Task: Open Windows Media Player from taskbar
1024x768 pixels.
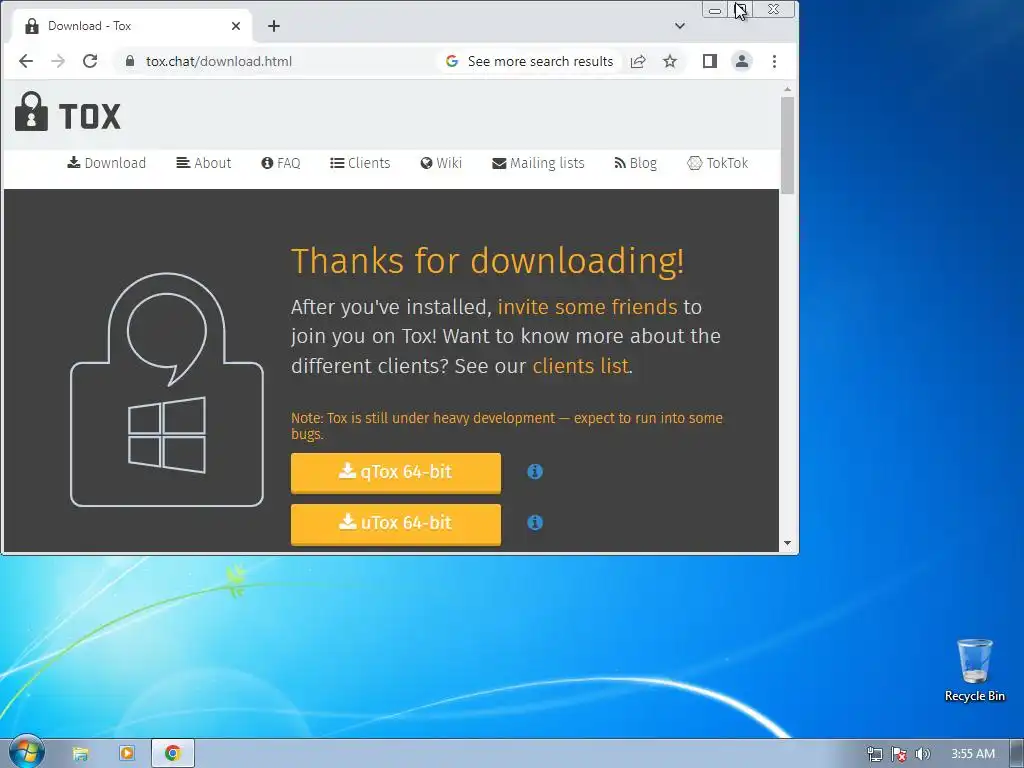Action: click(127, 754)
